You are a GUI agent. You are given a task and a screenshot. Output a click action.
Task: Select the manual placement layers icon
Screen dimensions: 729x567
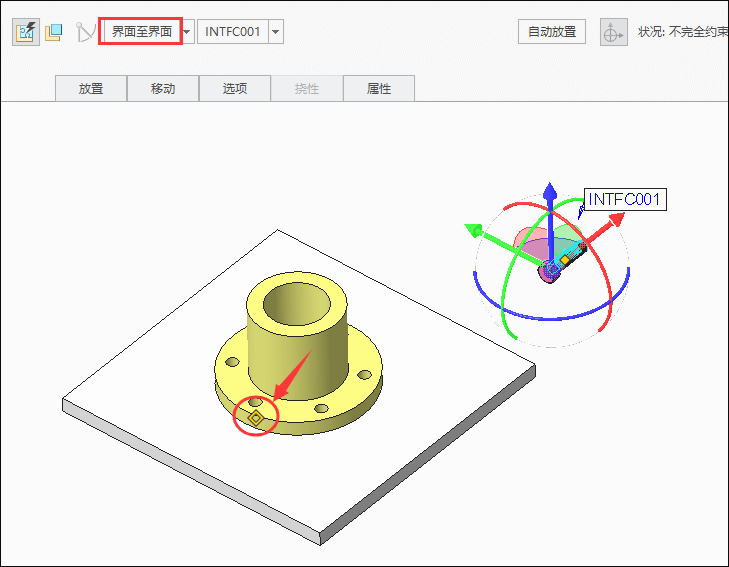(x=54, y=32)
